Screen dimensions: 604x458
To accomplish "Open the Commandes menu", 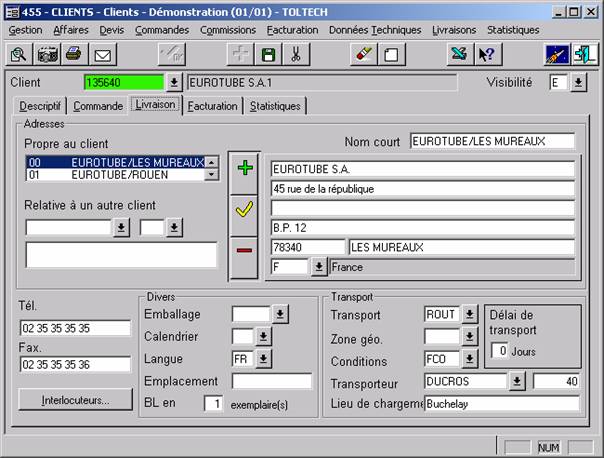I will (162, 30).
